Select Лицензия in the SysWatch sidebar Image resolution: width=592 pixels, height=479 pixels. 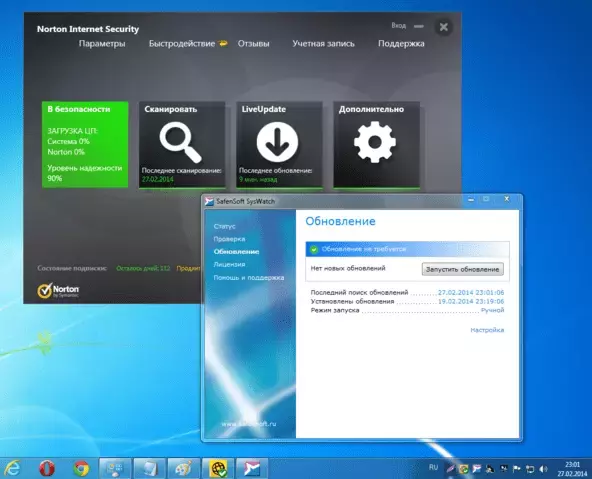229,265
